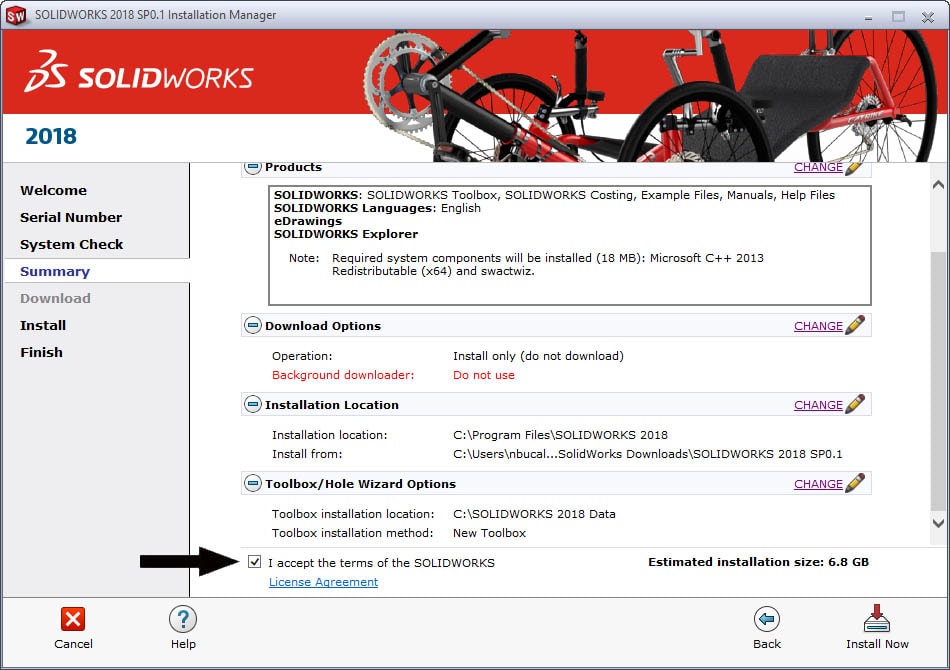Select the greyed Download step

click(55, 299)
